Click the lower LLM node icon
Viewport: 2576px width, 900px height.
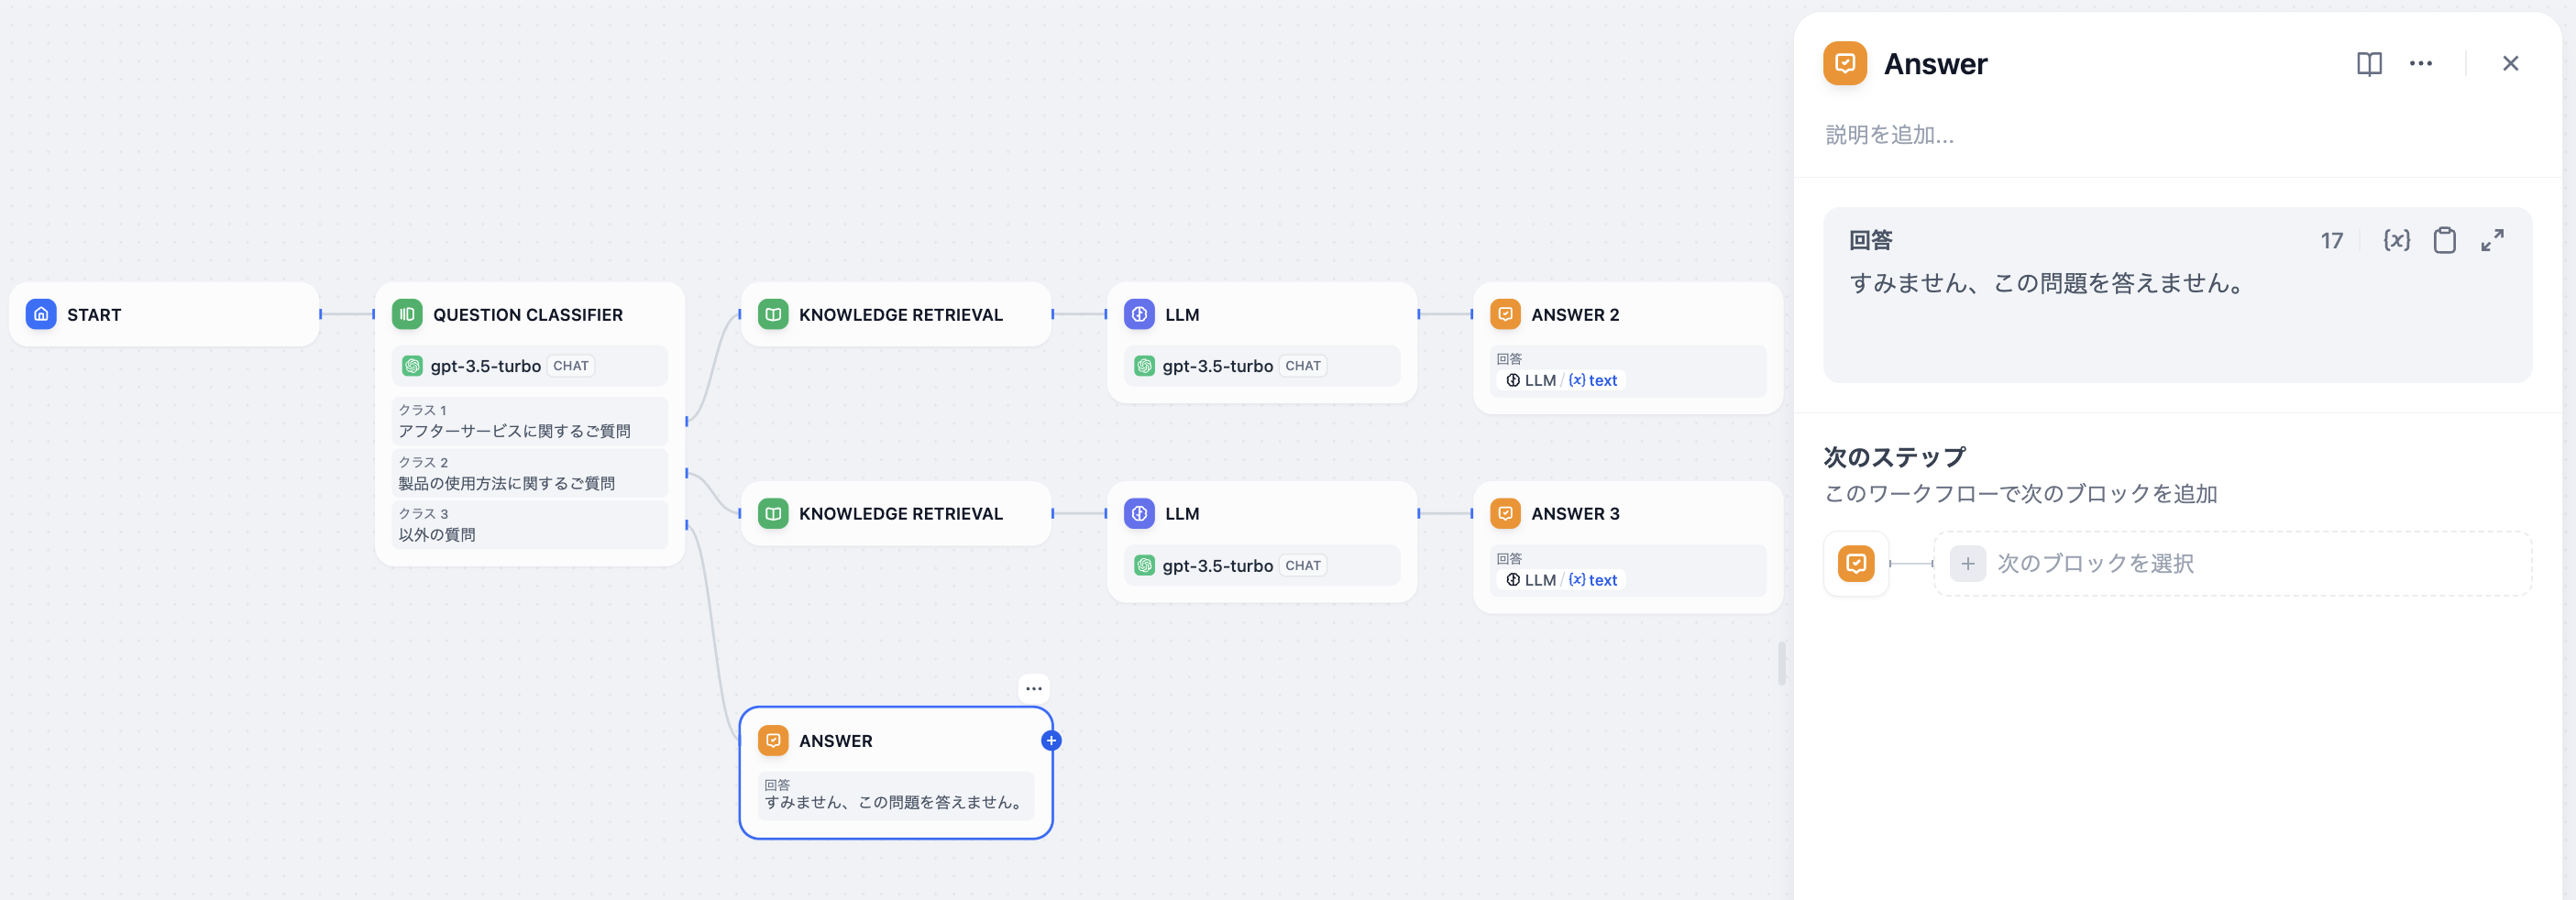click(1139, 514)
